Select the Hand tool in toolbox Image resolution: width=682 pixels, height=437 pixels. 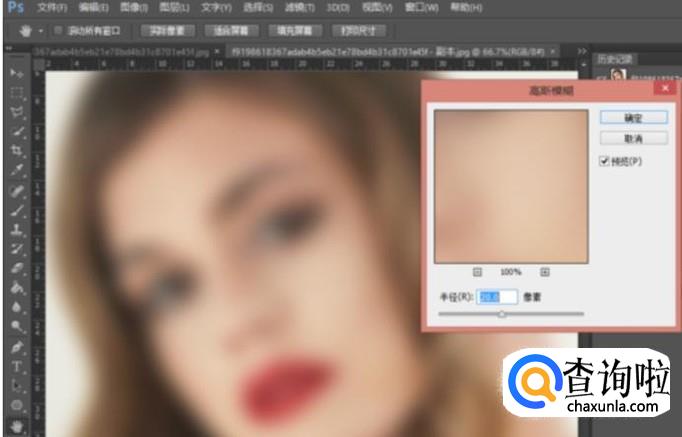[x=17, y=424]
